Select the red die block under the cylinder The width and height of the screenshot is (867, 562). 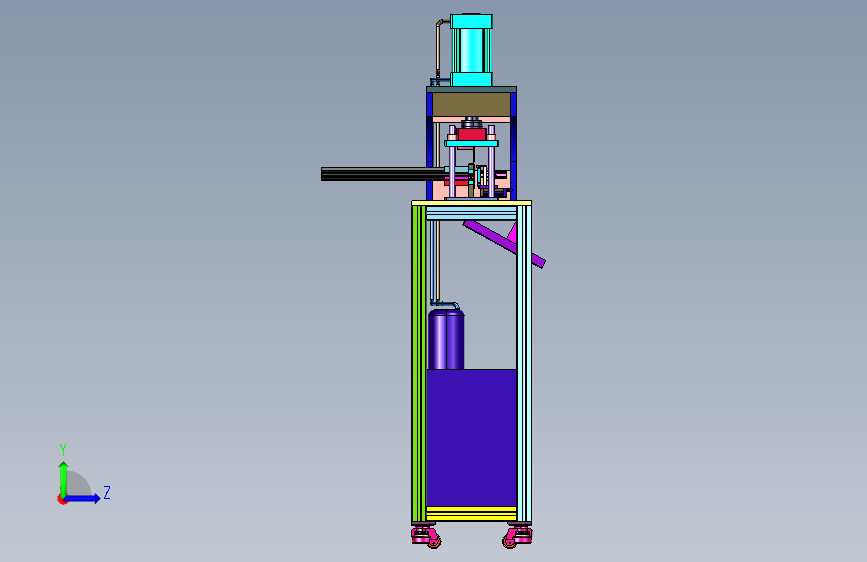tap(471, 134)
